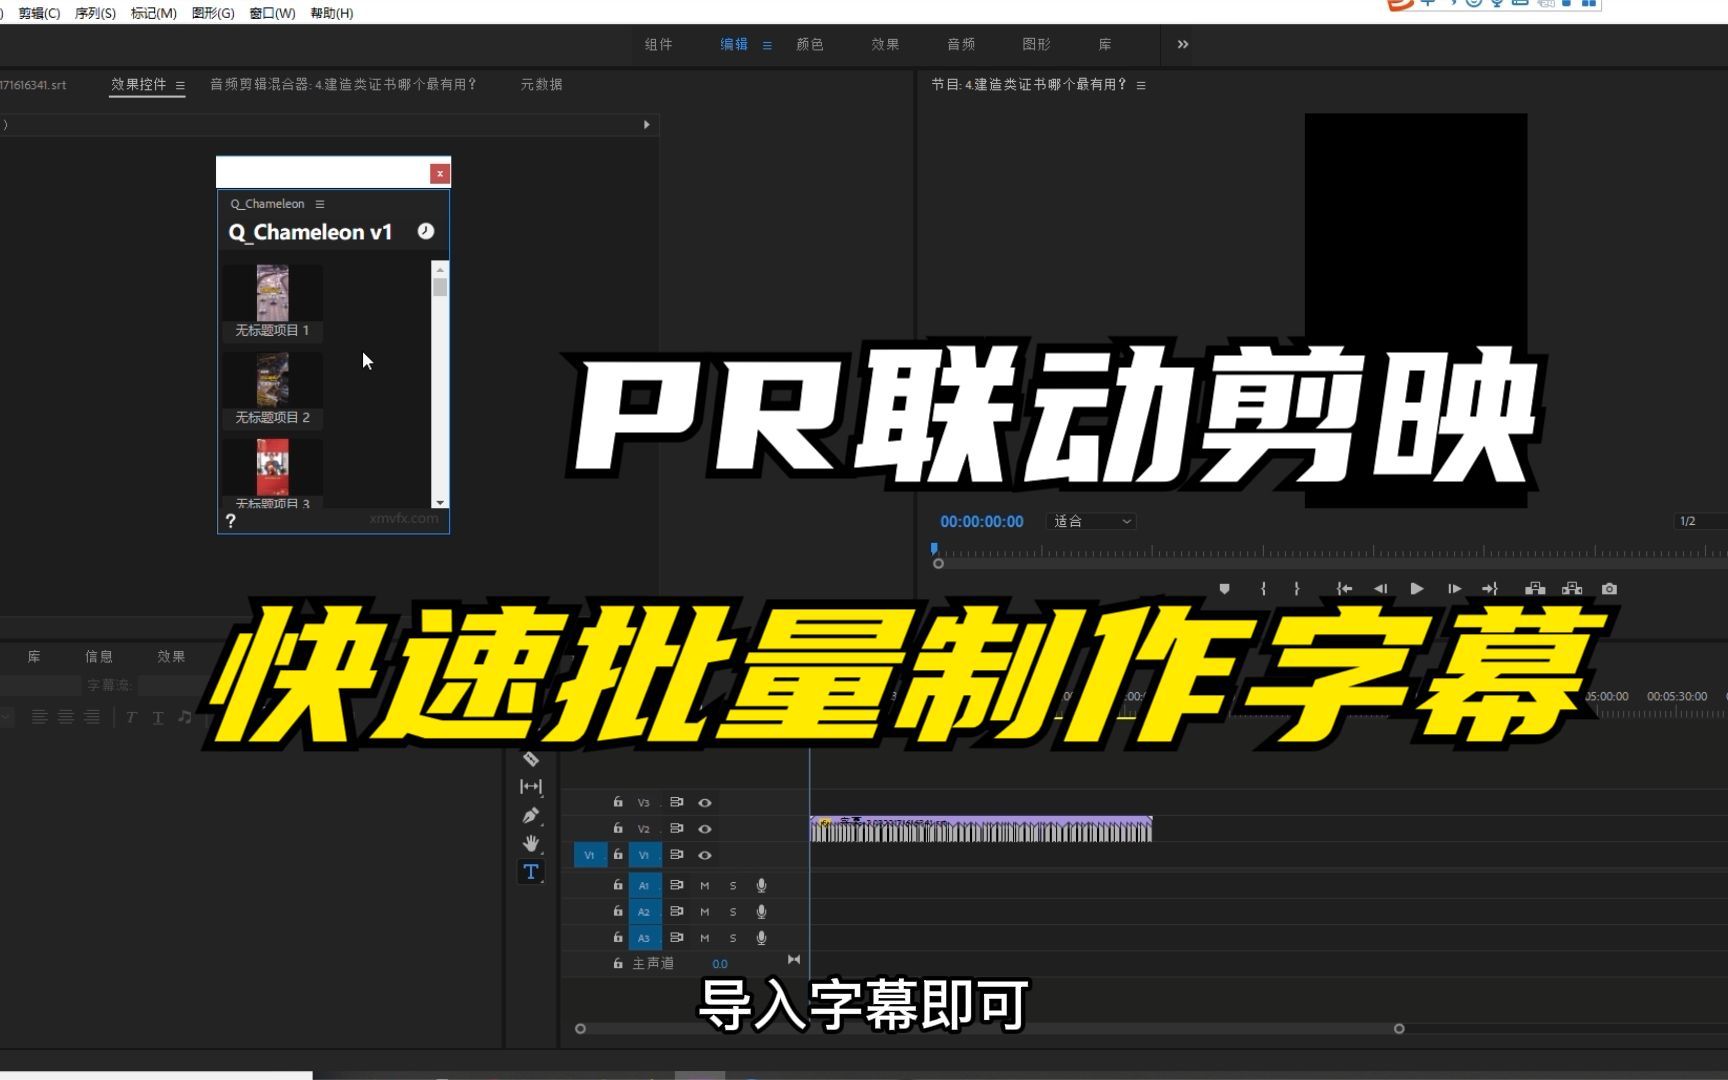
Task: Open the 编辑 workspace menu icon
Action: pyautogui.click(x=767, y=45)
